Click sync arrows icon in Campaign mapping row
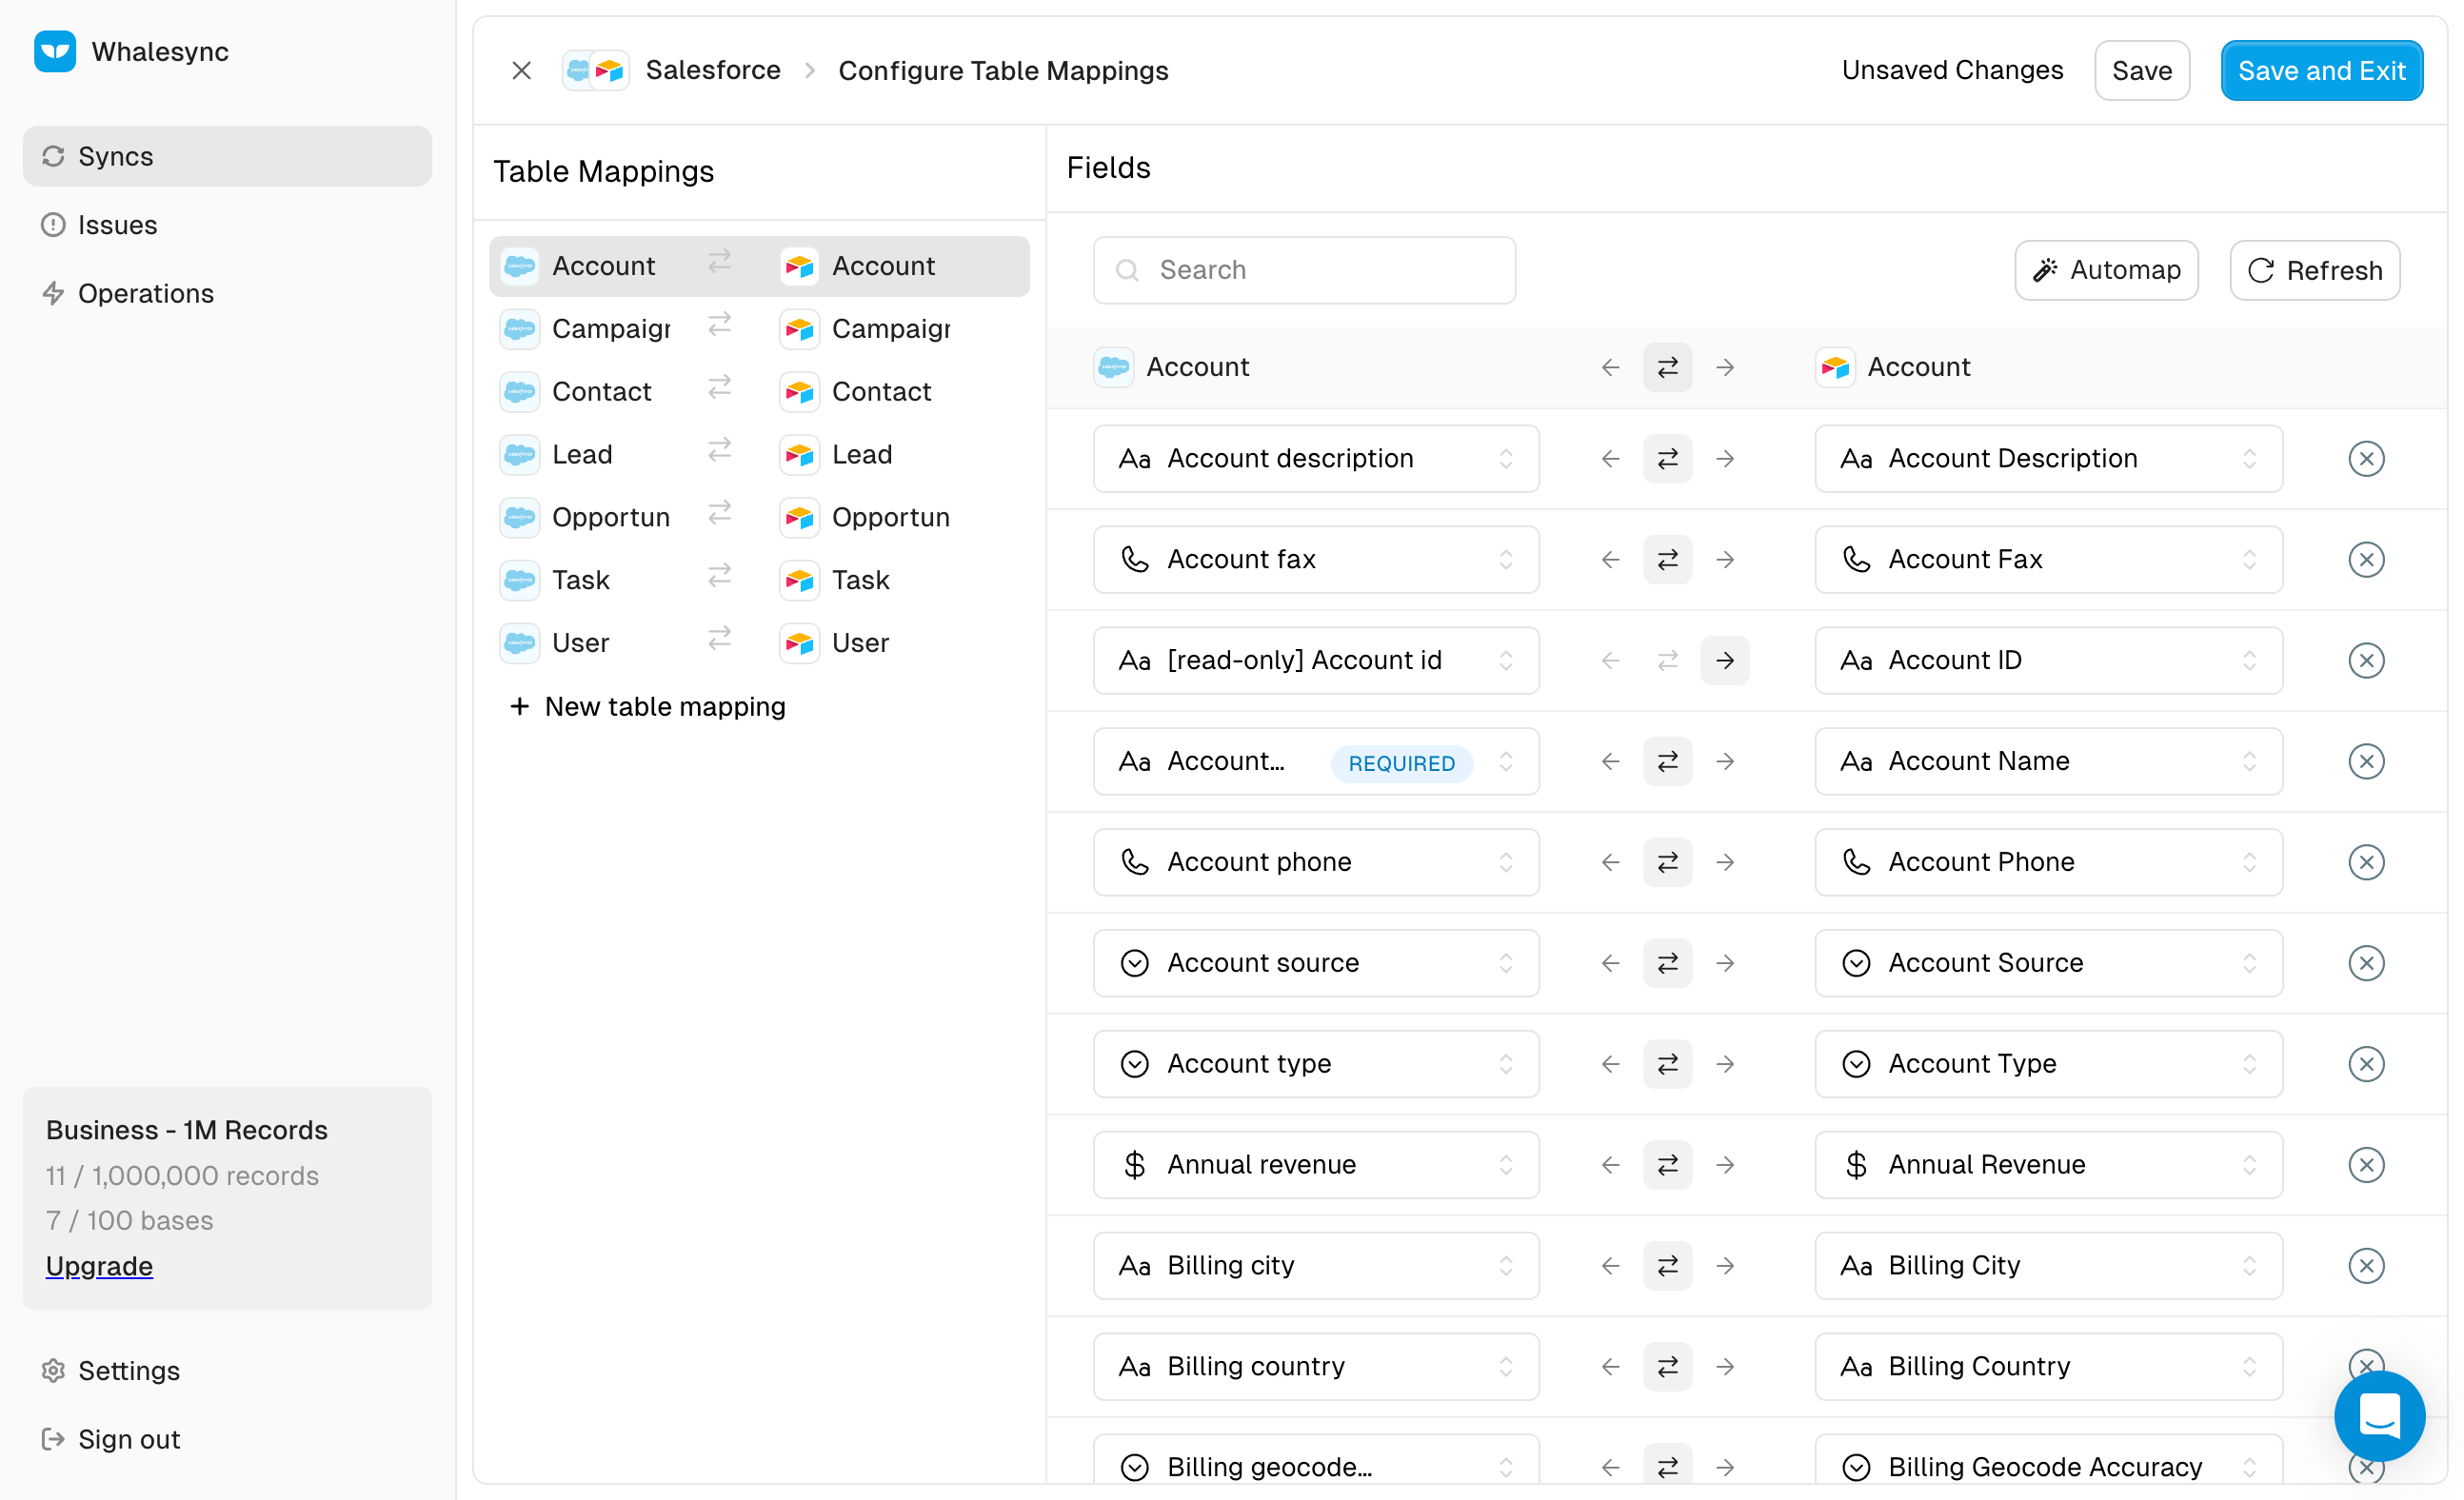Screen dimensions: 2464x1500 [719, 325]
